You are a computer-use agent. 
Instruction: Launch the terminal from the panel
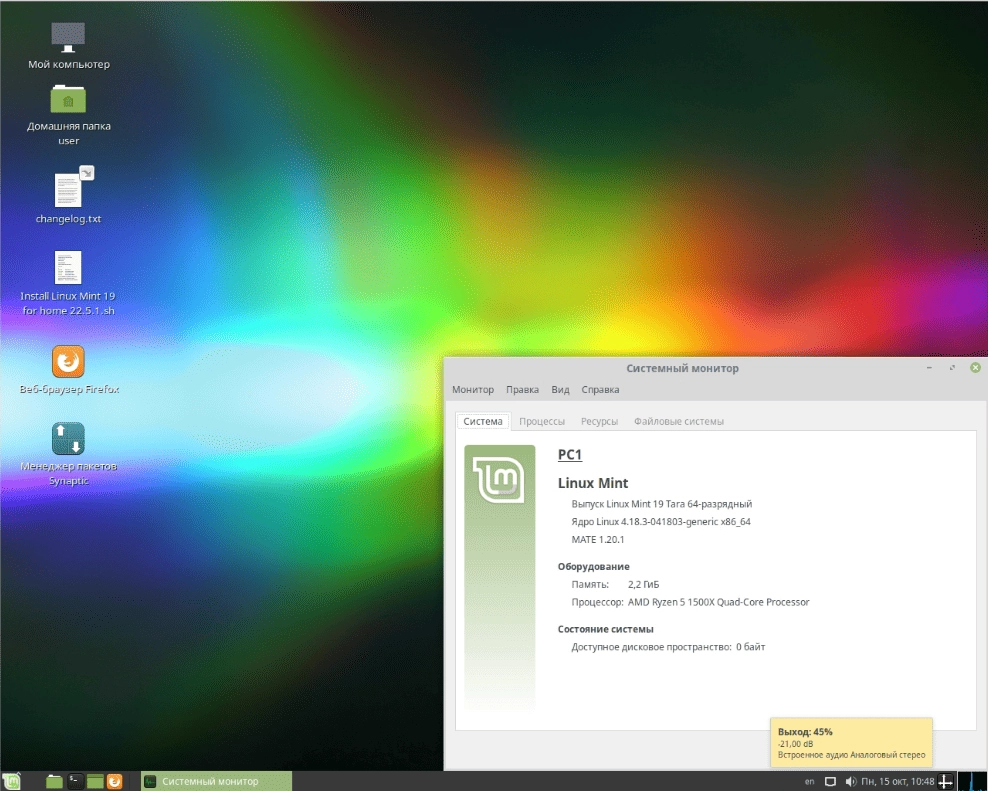click(x=75, y=782)
